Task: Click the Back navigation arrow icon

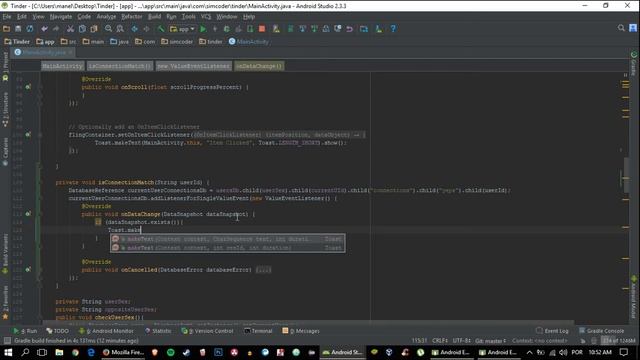Action: [134, 29]
